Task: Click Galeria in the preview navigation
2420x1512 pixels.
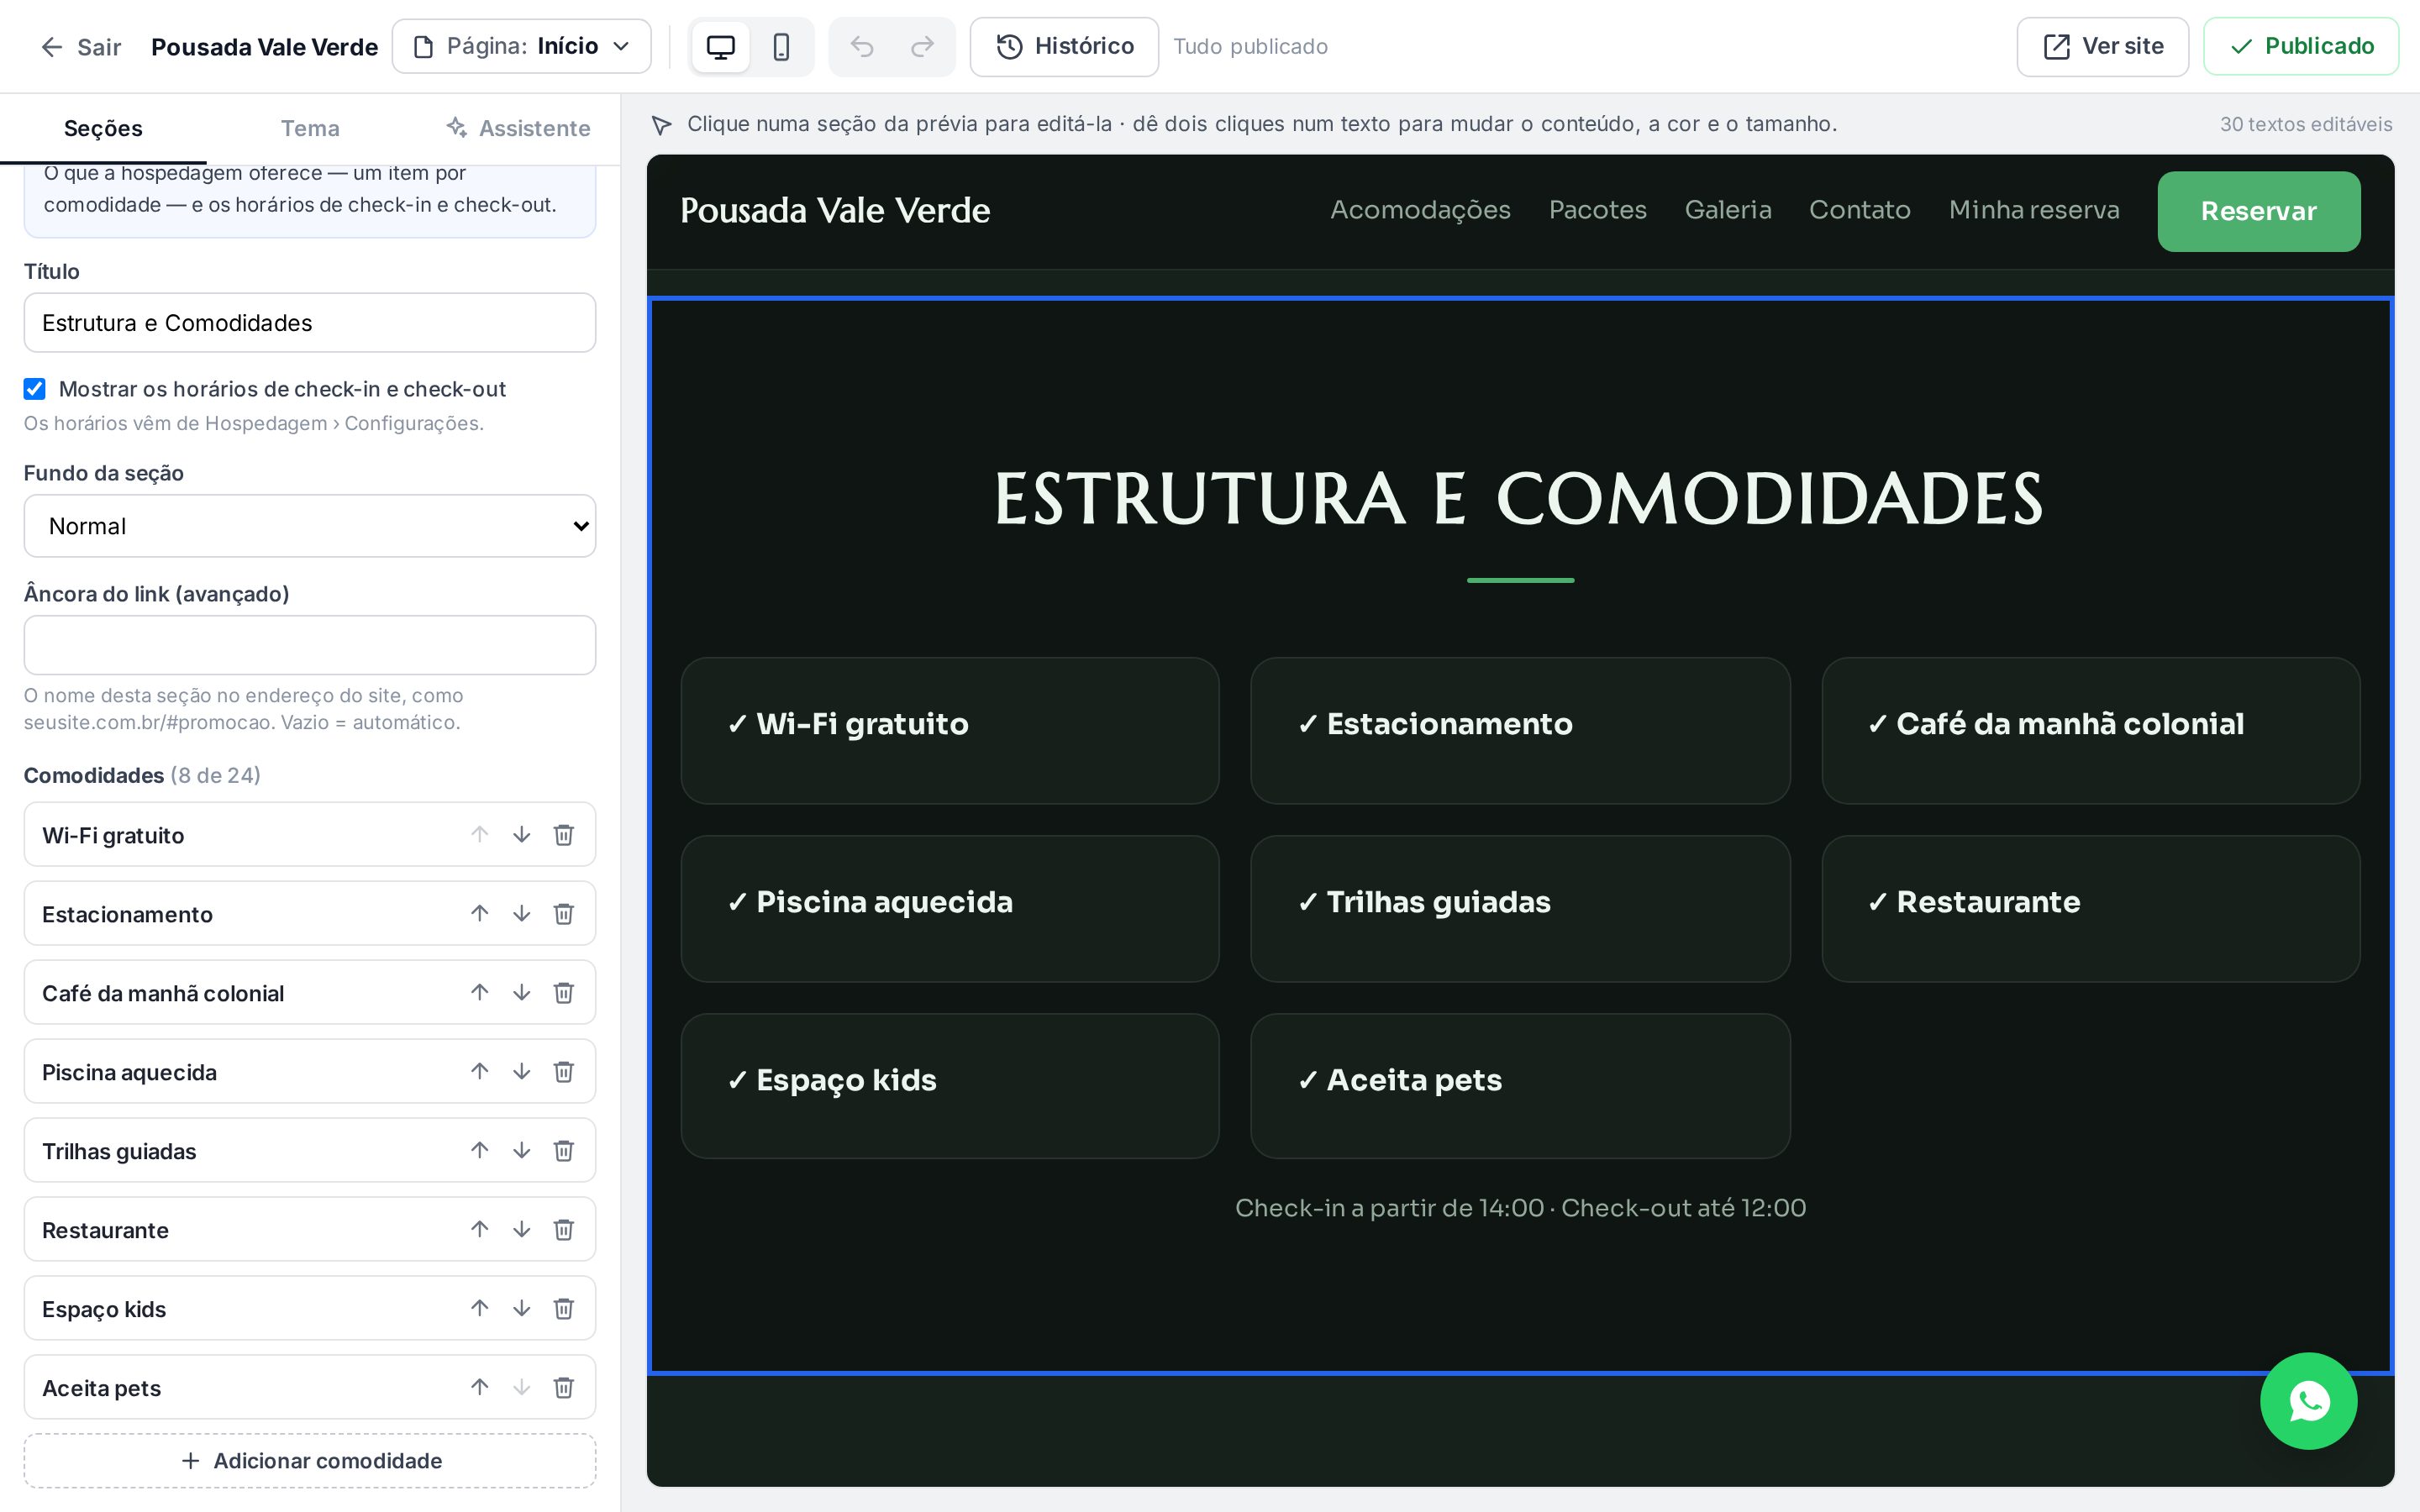Action: point(1728,210)
